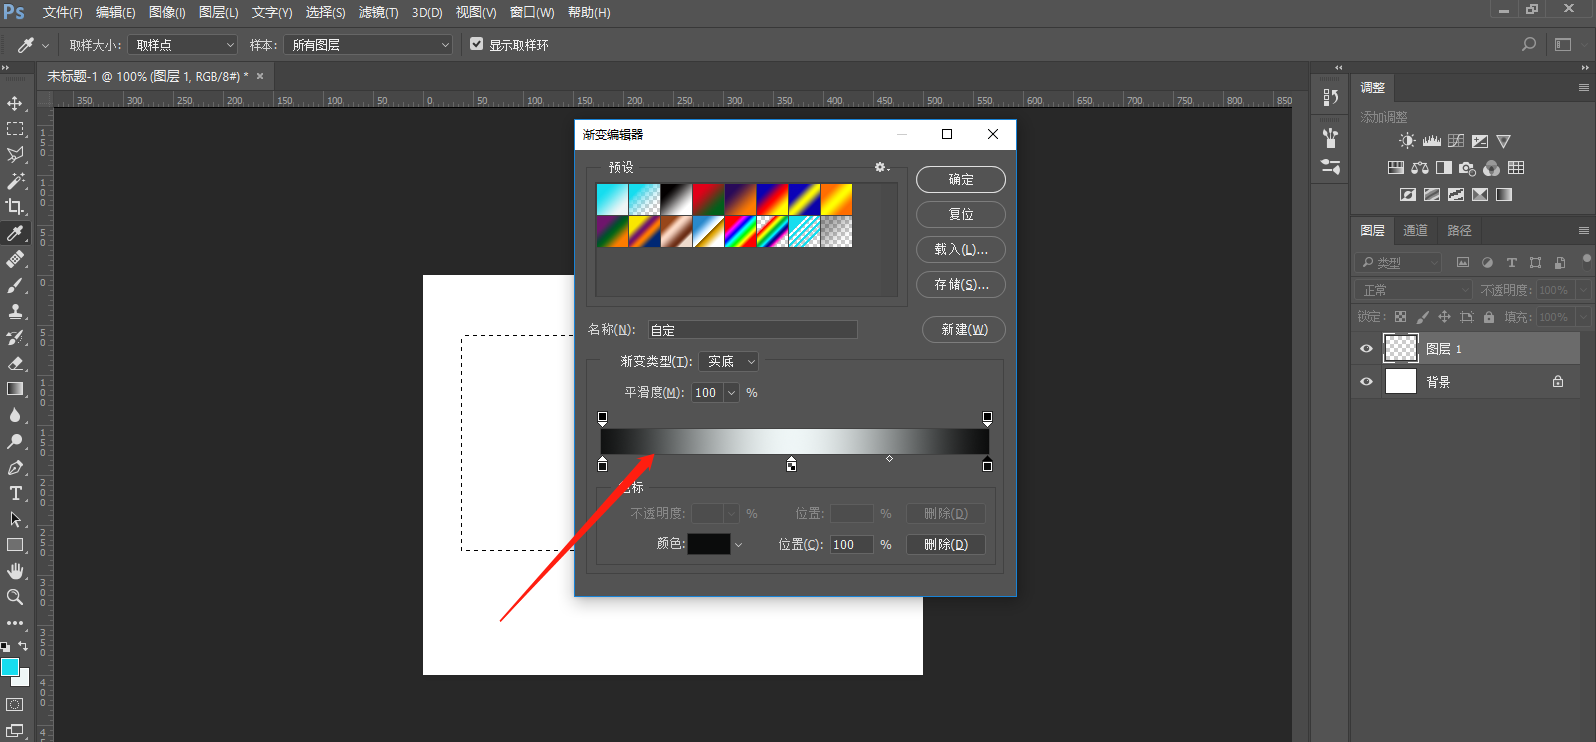Click the 存储(S)... button

(x=961, y=285)
